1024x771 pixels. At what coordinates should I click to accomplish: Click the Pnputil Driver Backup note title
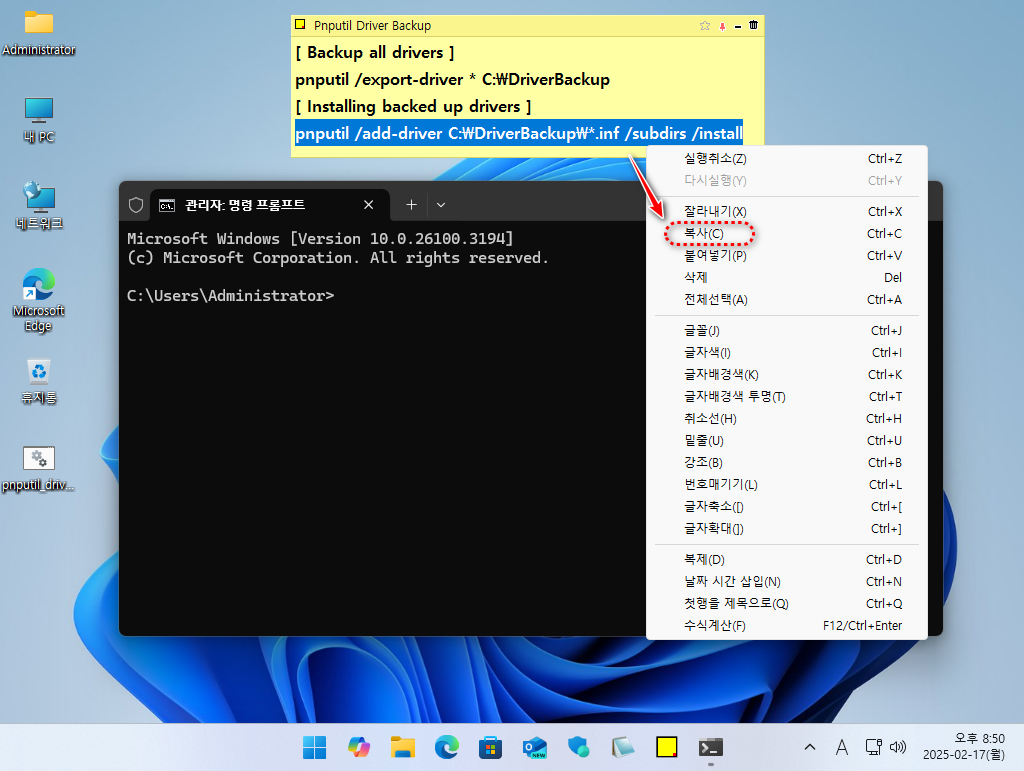tap(372, 25)
